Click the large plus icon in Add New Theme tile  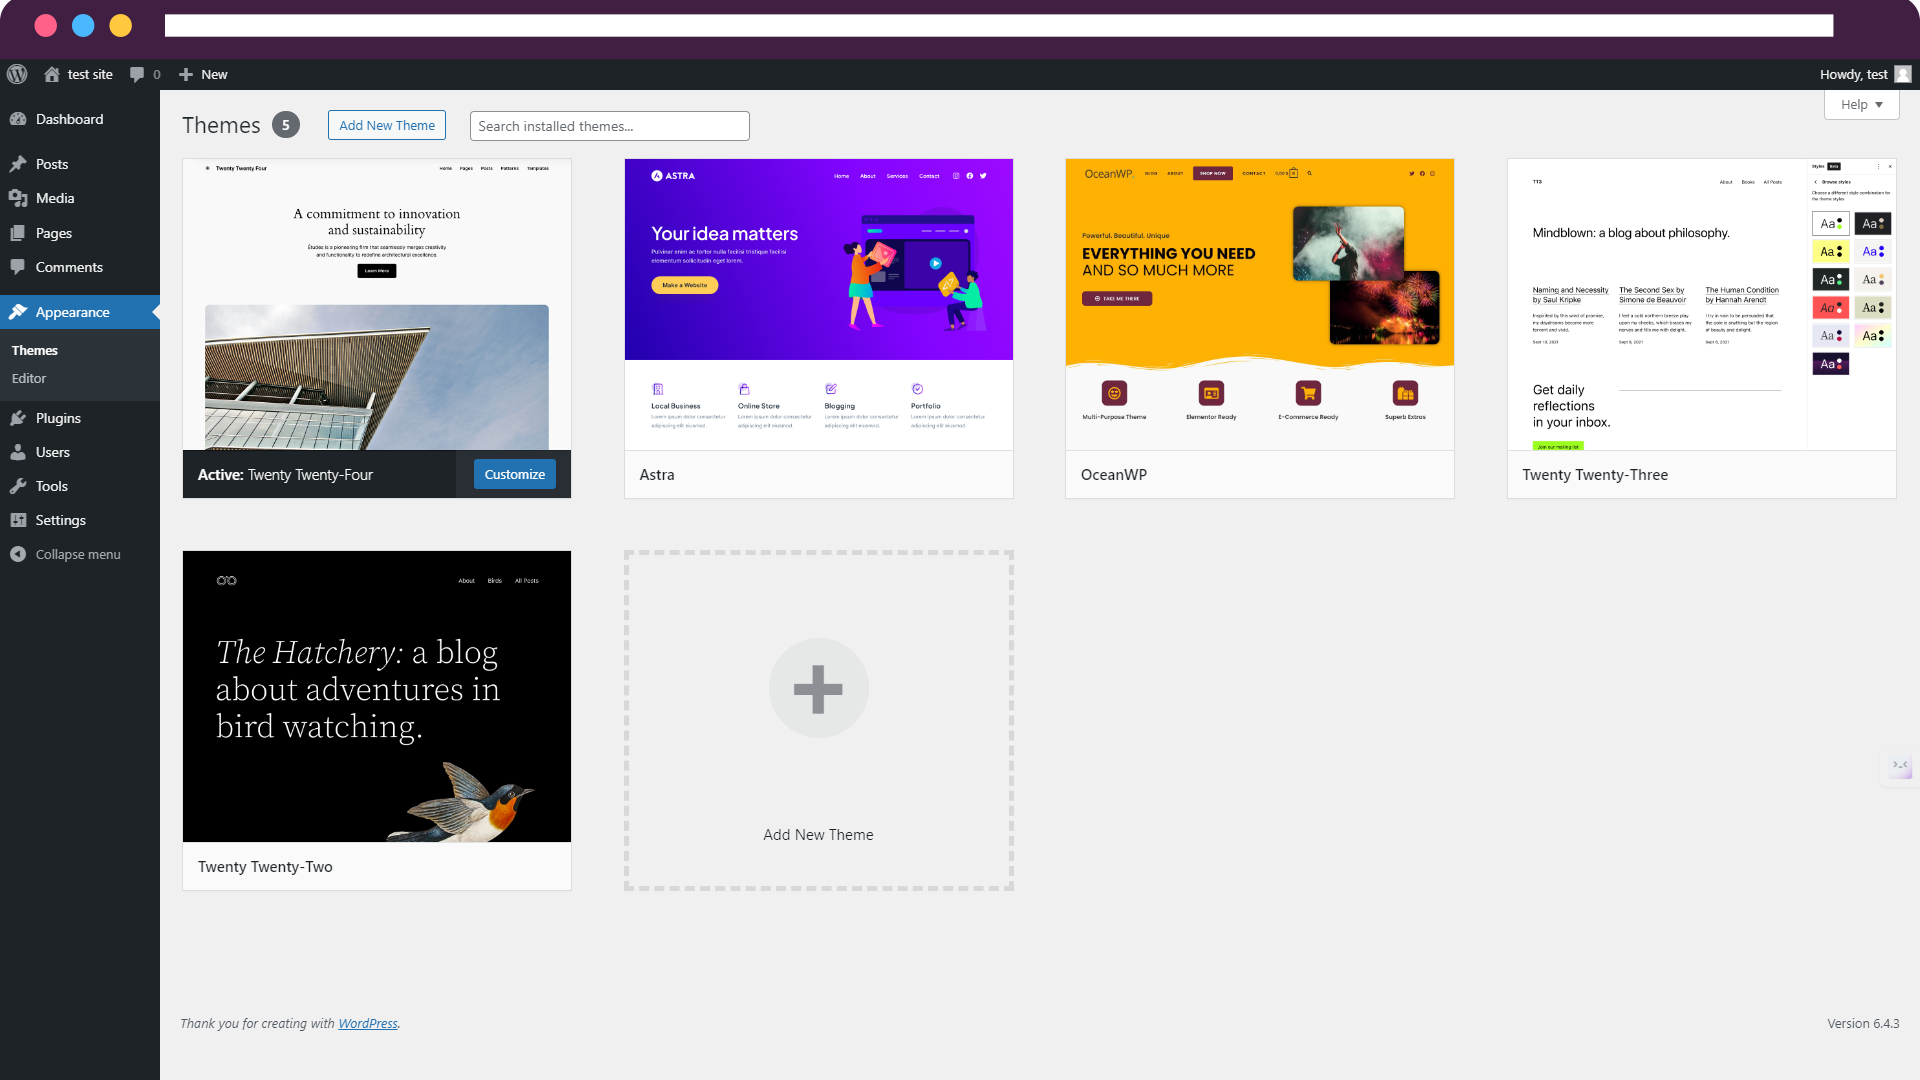tap(818, 688)
